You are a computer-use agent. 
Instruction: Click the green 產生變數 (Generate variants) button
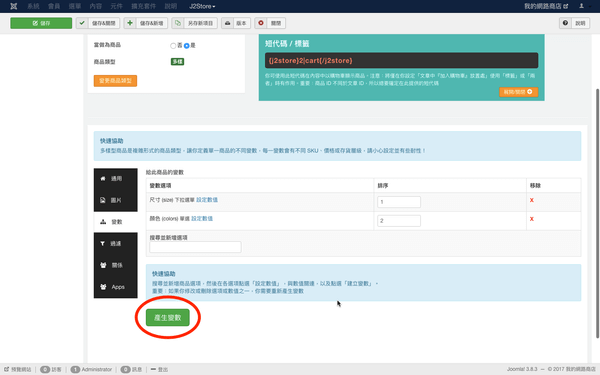[x=168, y=318]
